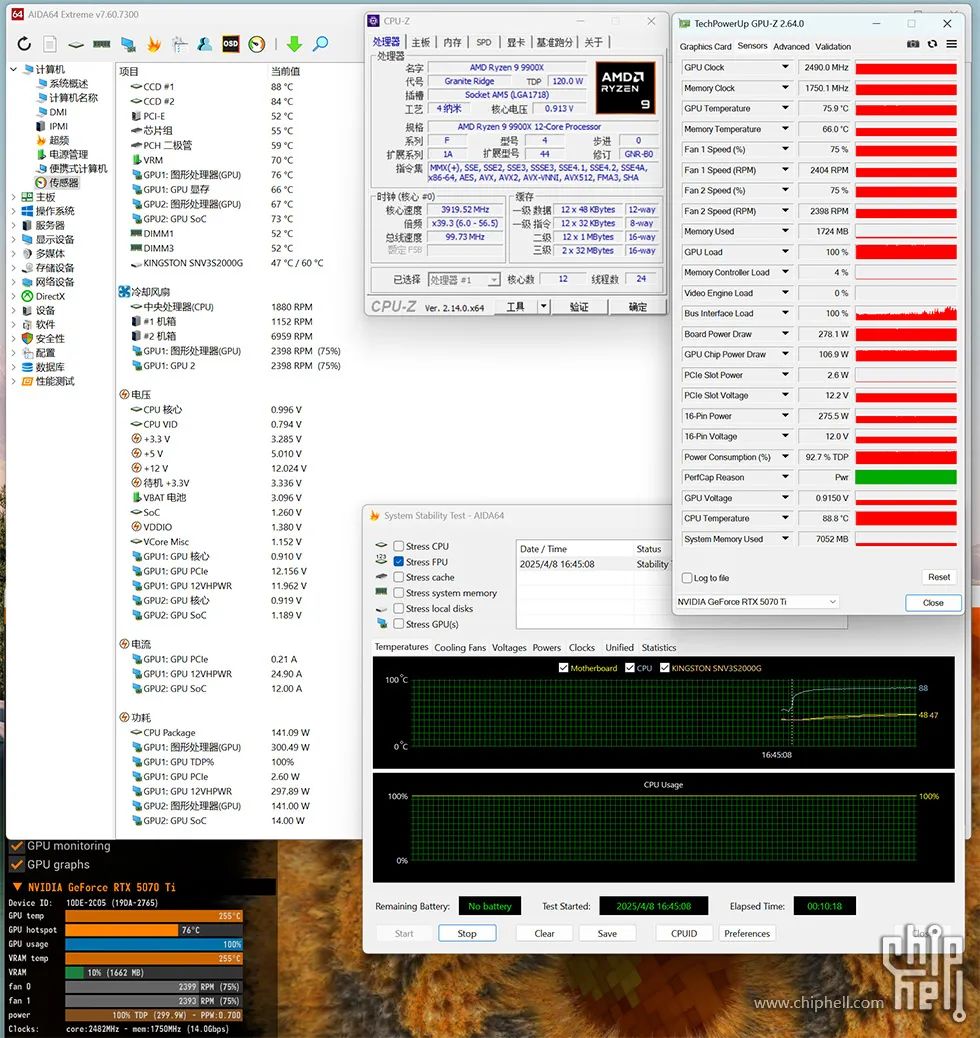Open the Graphics Card tab in GPU-Z
Screen dimensions: 980x1038
click(705, 46)
